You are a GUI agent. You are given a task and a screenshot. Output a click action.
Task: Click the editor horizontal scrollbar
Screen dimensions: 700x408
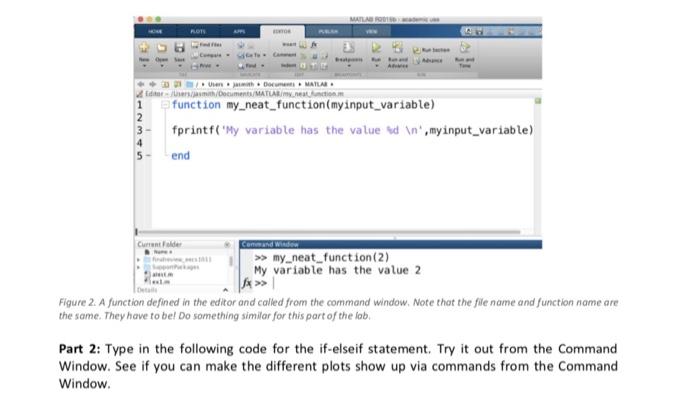(x=329, y=232)
